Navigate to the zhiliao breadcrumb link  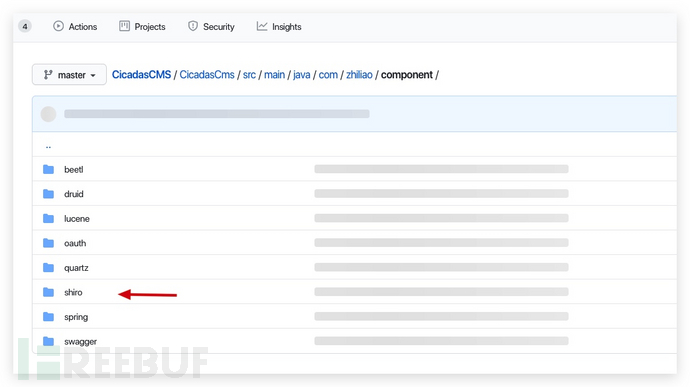click(359, 75)
